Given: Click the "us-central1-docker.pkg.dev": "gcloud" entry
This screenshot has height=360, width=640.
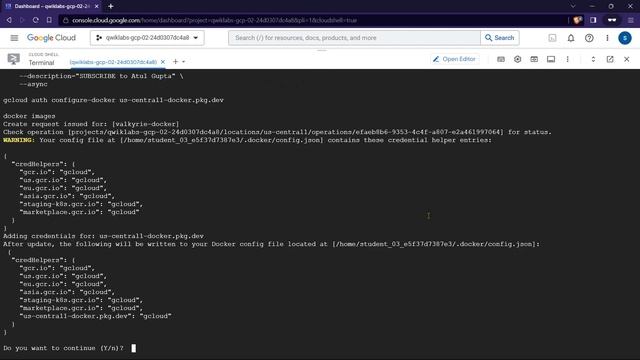Looking at the screenshot, I should [x=96, y=316].
